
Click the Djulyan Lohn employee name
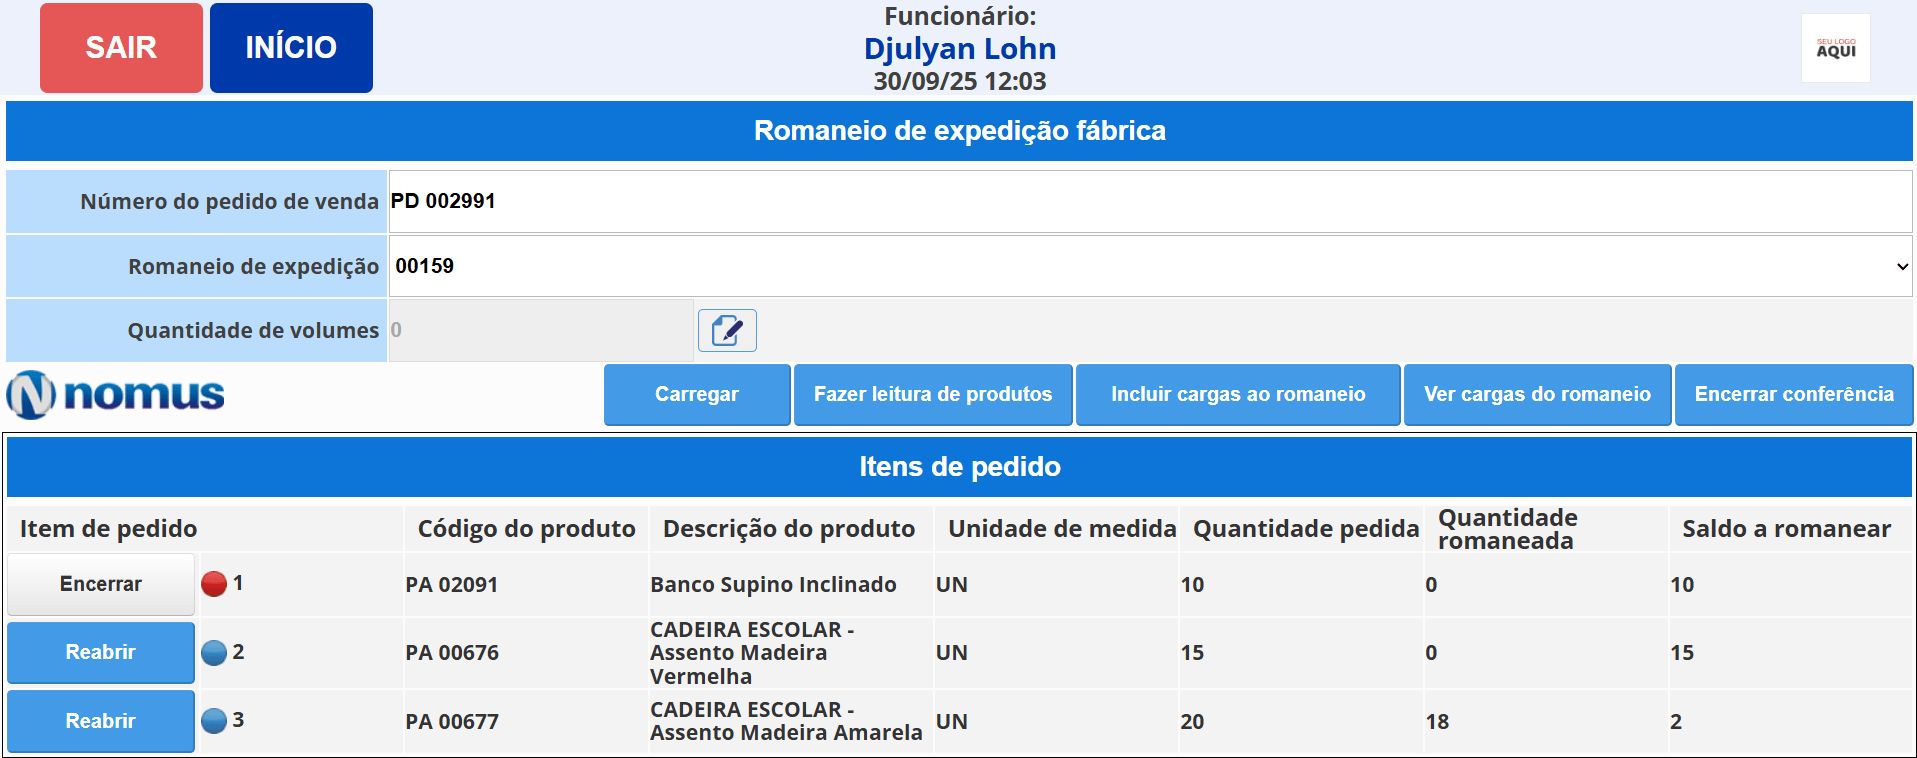959,49
